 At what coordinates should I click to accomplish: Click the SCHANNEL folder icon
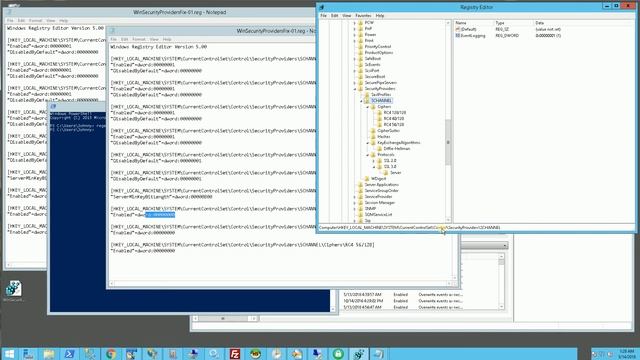click(x=367, y=100)
